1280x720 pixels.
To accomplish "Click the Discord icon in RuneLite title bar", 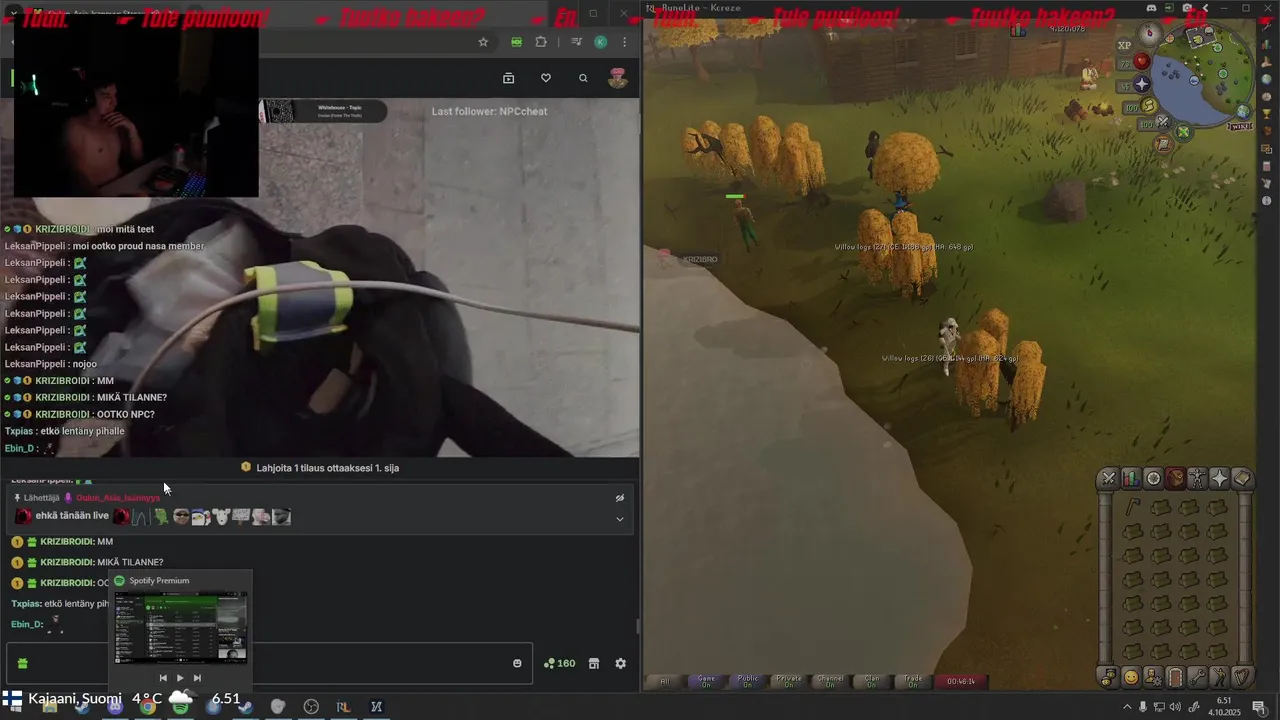I will [1151, 8].
